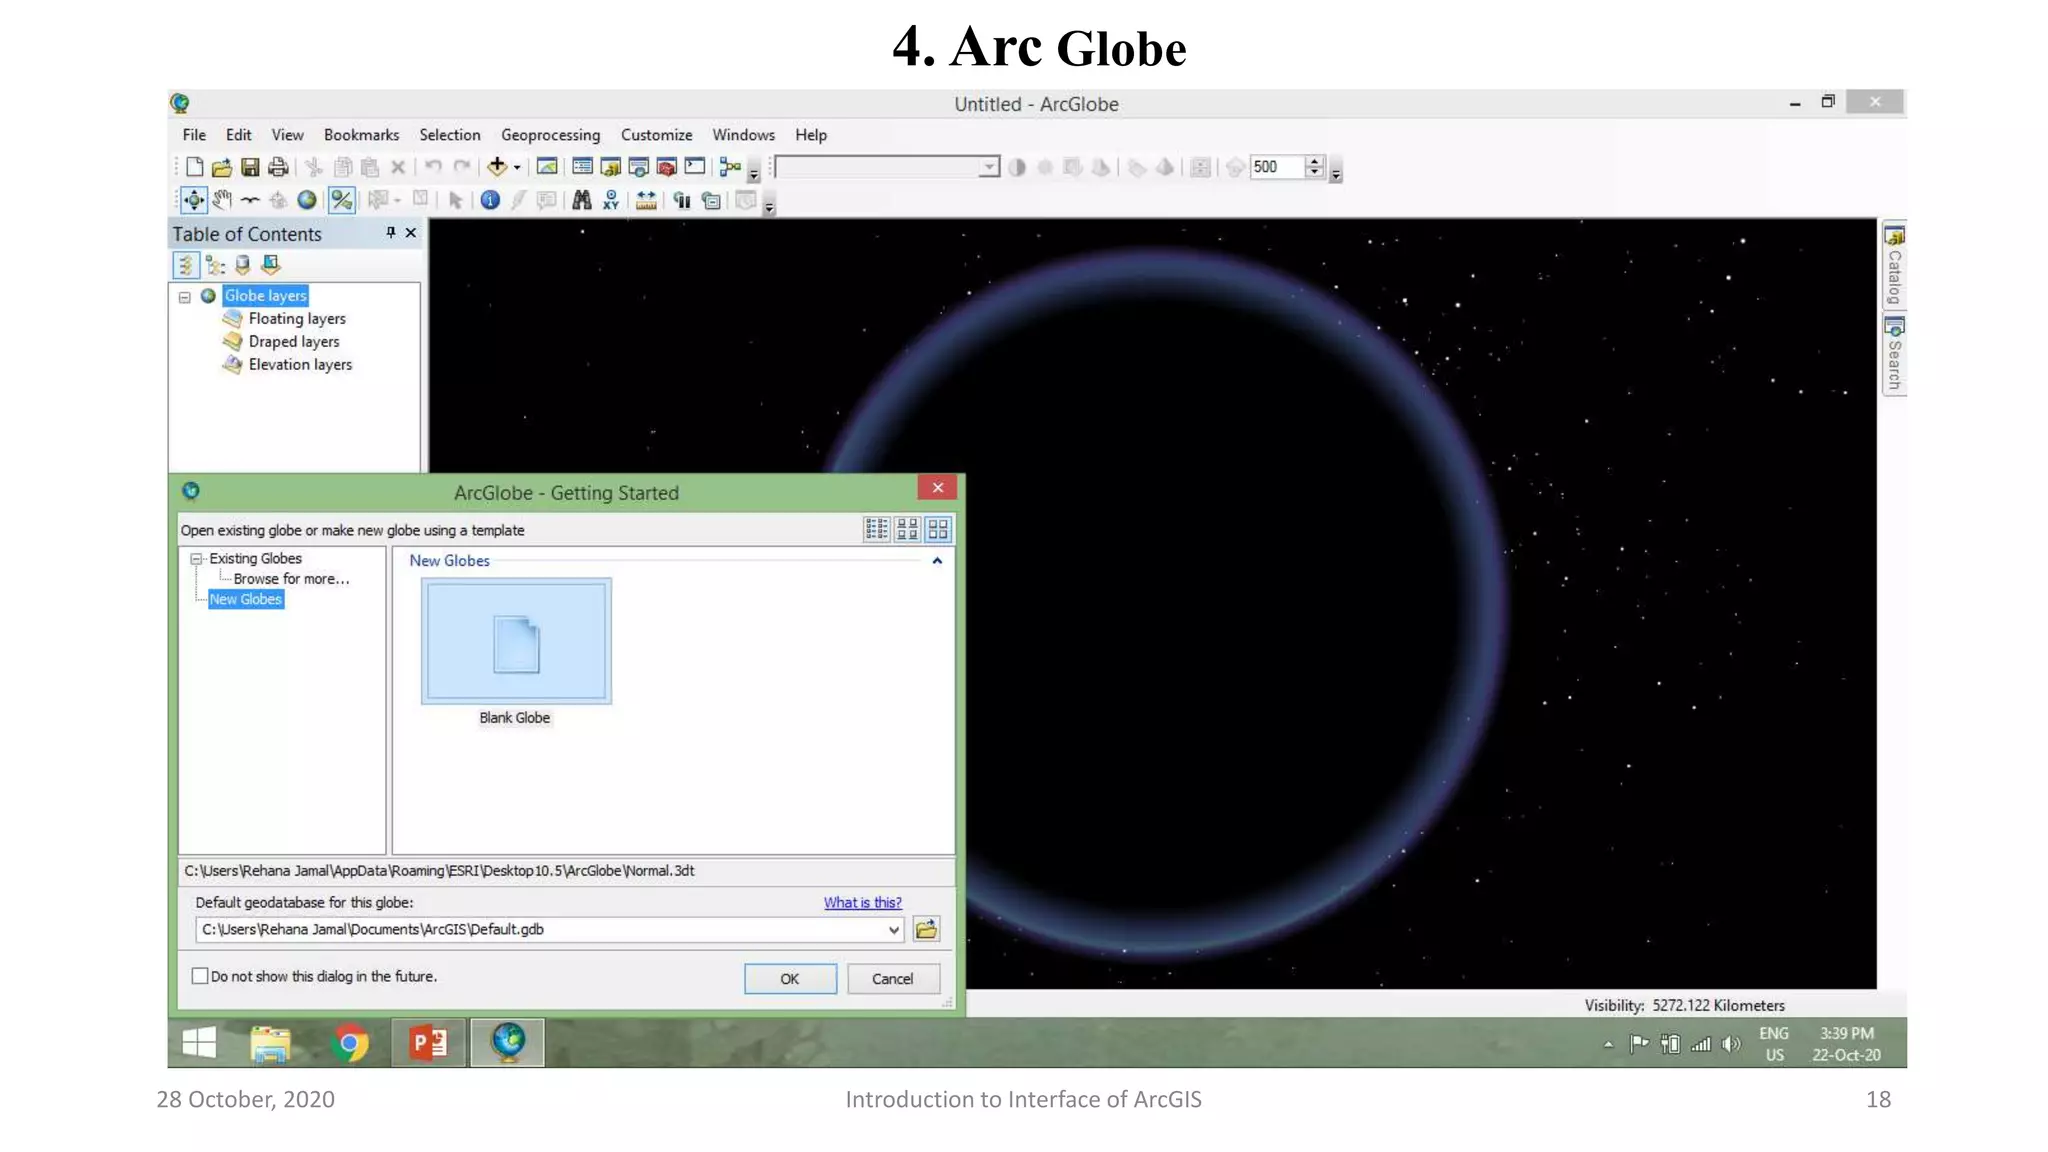Viewport: 2048px width, 1152px height.
Task: Switch dialog to list view mode
Action: 877,529
